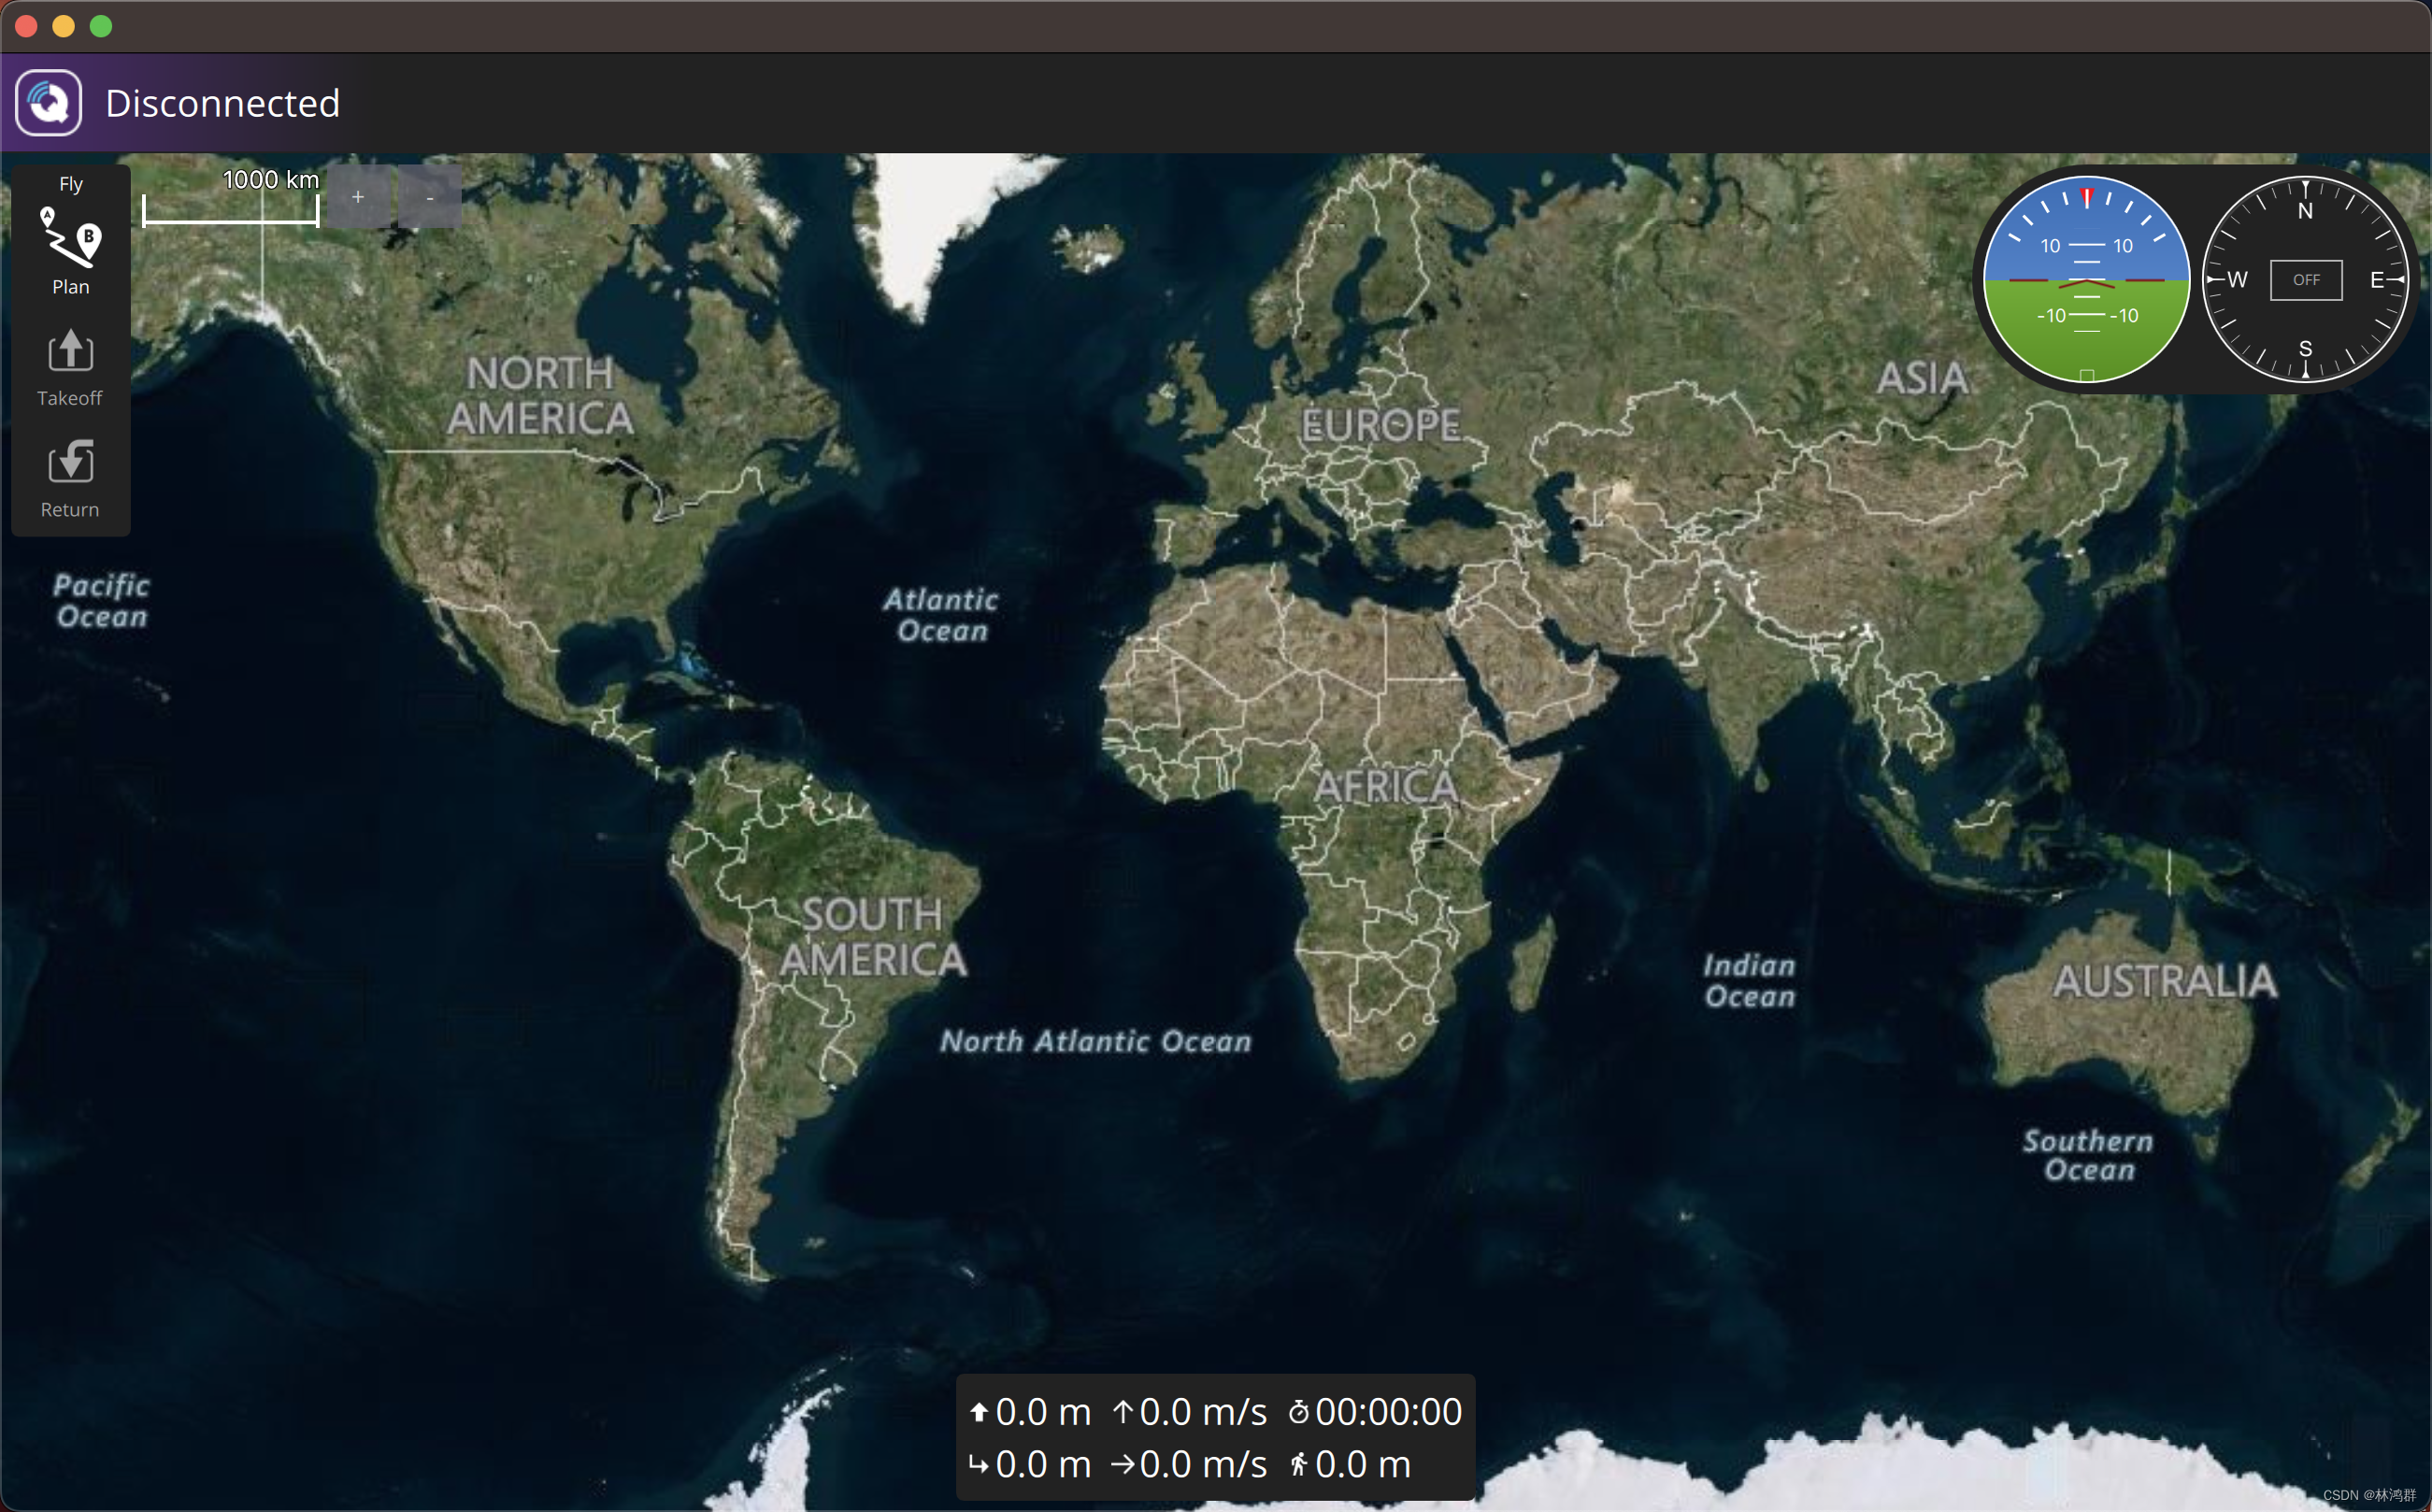The image size is (2432, 1512).
Task: Click the distance travelled walking icon
Action: click(1298, 1465)
